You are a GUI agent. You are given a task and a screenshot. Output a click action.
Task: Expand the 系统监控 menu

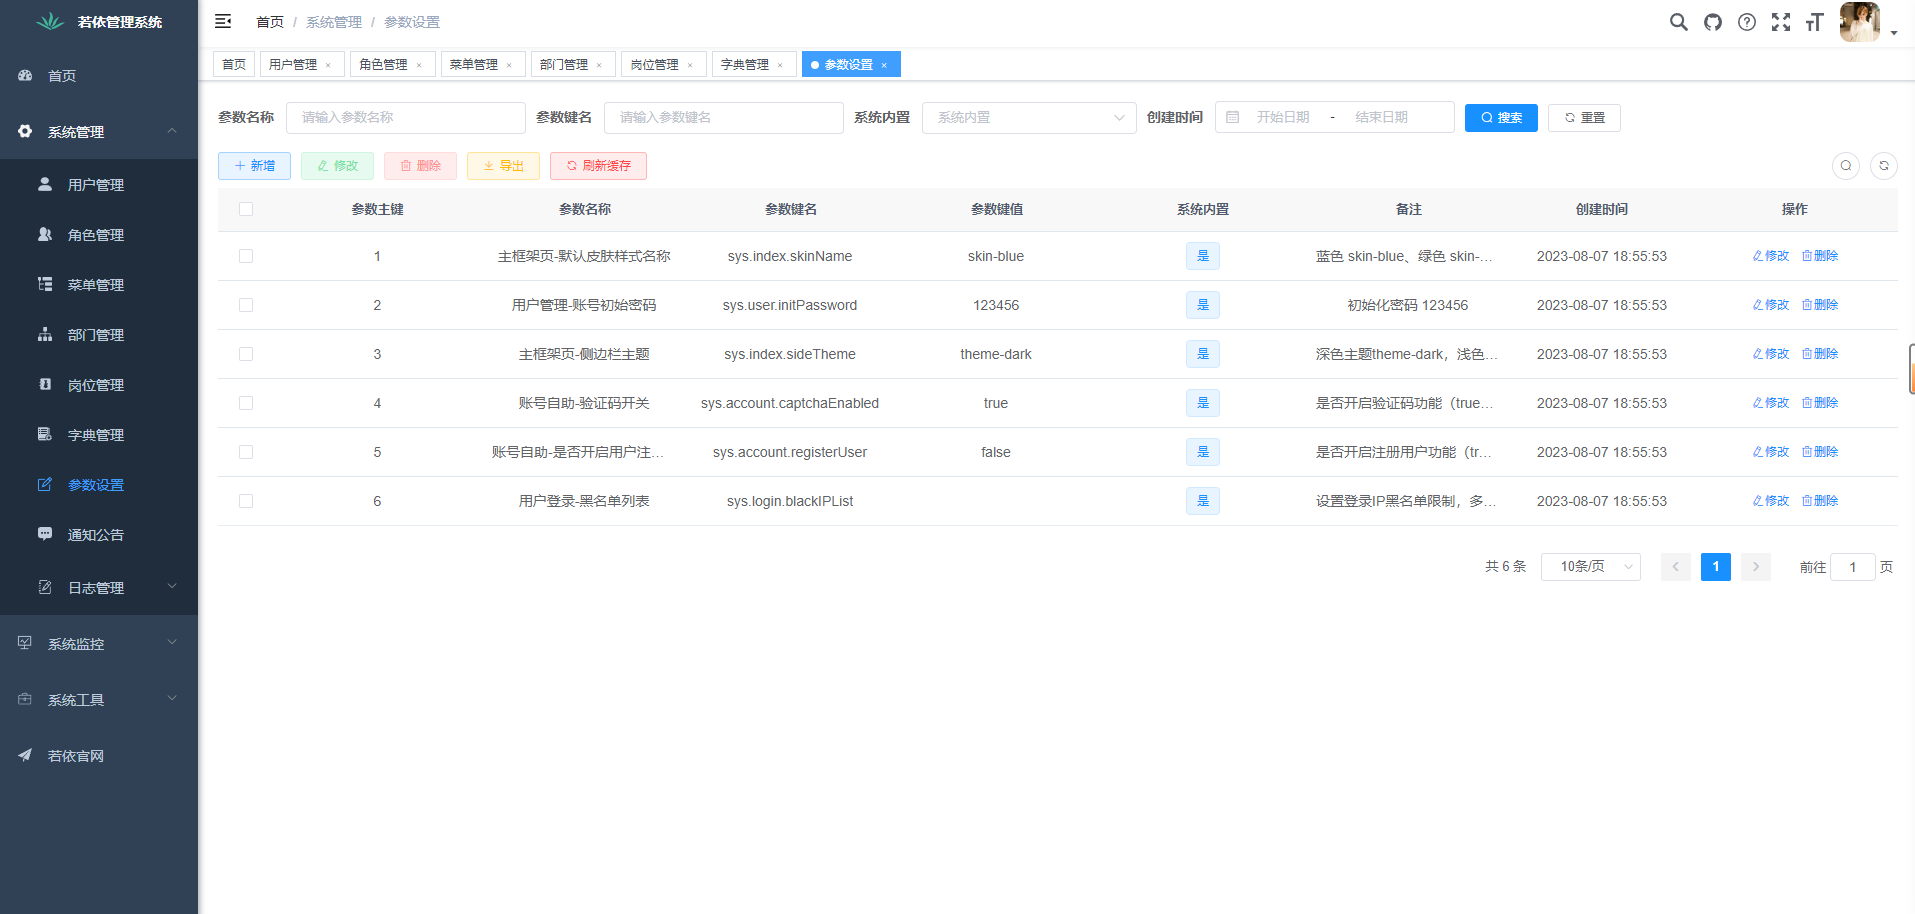[99, 643]
